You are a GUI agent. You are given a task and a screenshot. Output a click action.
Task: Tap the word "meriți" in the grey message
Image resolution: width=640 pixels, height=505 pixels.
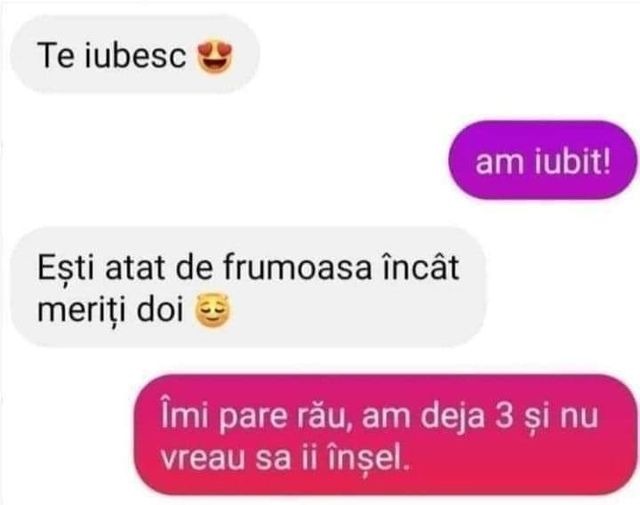click(x=81, y=311)
